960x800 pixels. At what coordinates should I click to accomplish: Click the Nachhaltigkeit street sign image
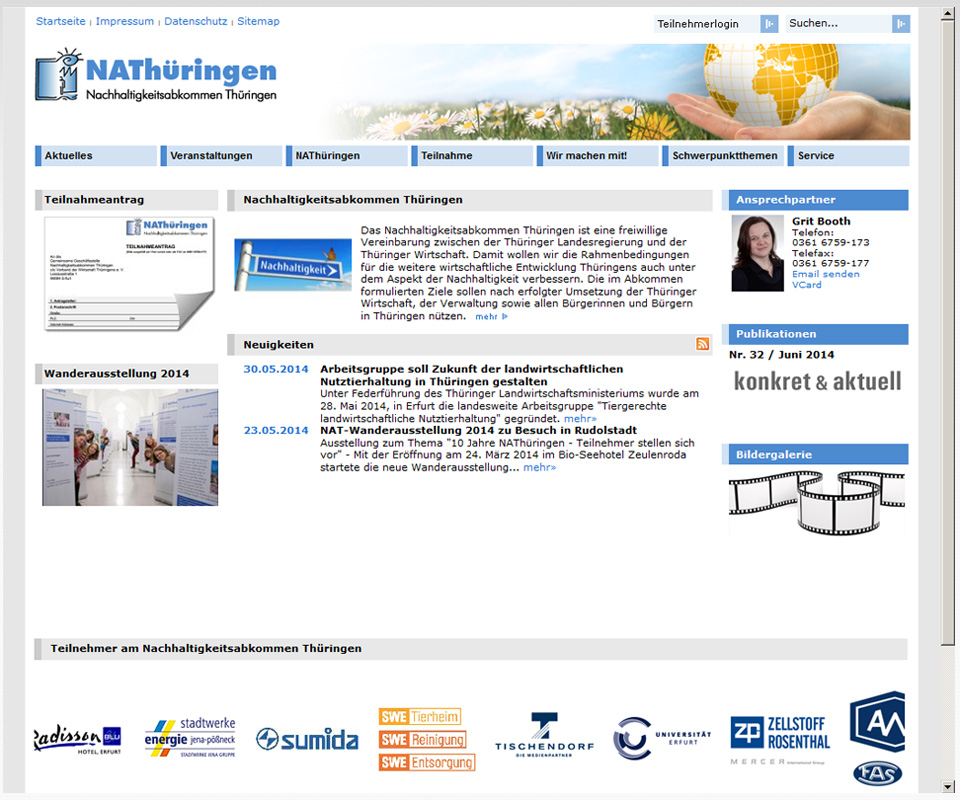coord(293,264)
